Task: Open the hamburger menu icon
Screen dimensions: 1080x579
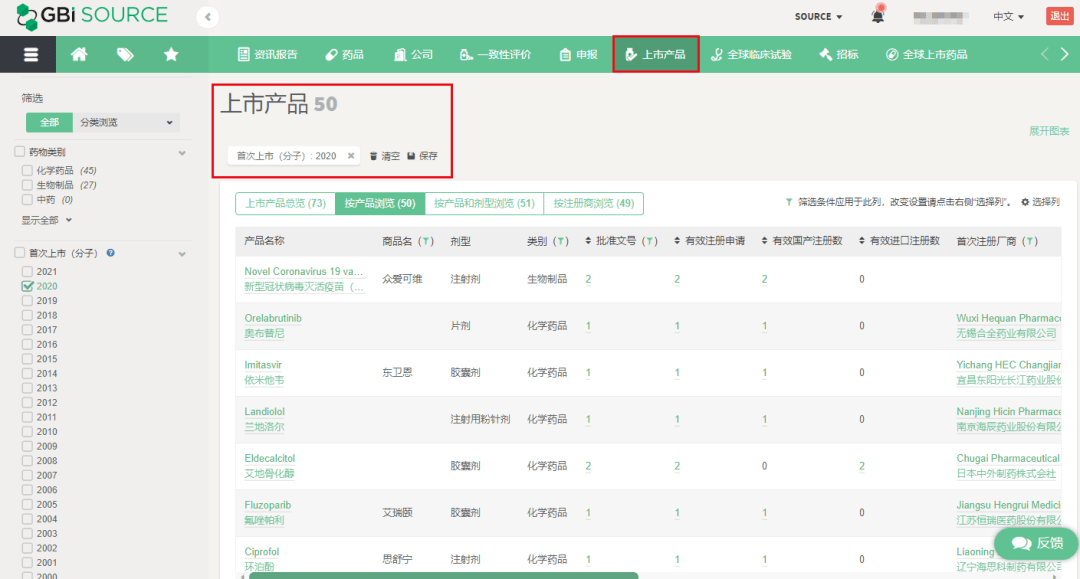Action: 30,54
